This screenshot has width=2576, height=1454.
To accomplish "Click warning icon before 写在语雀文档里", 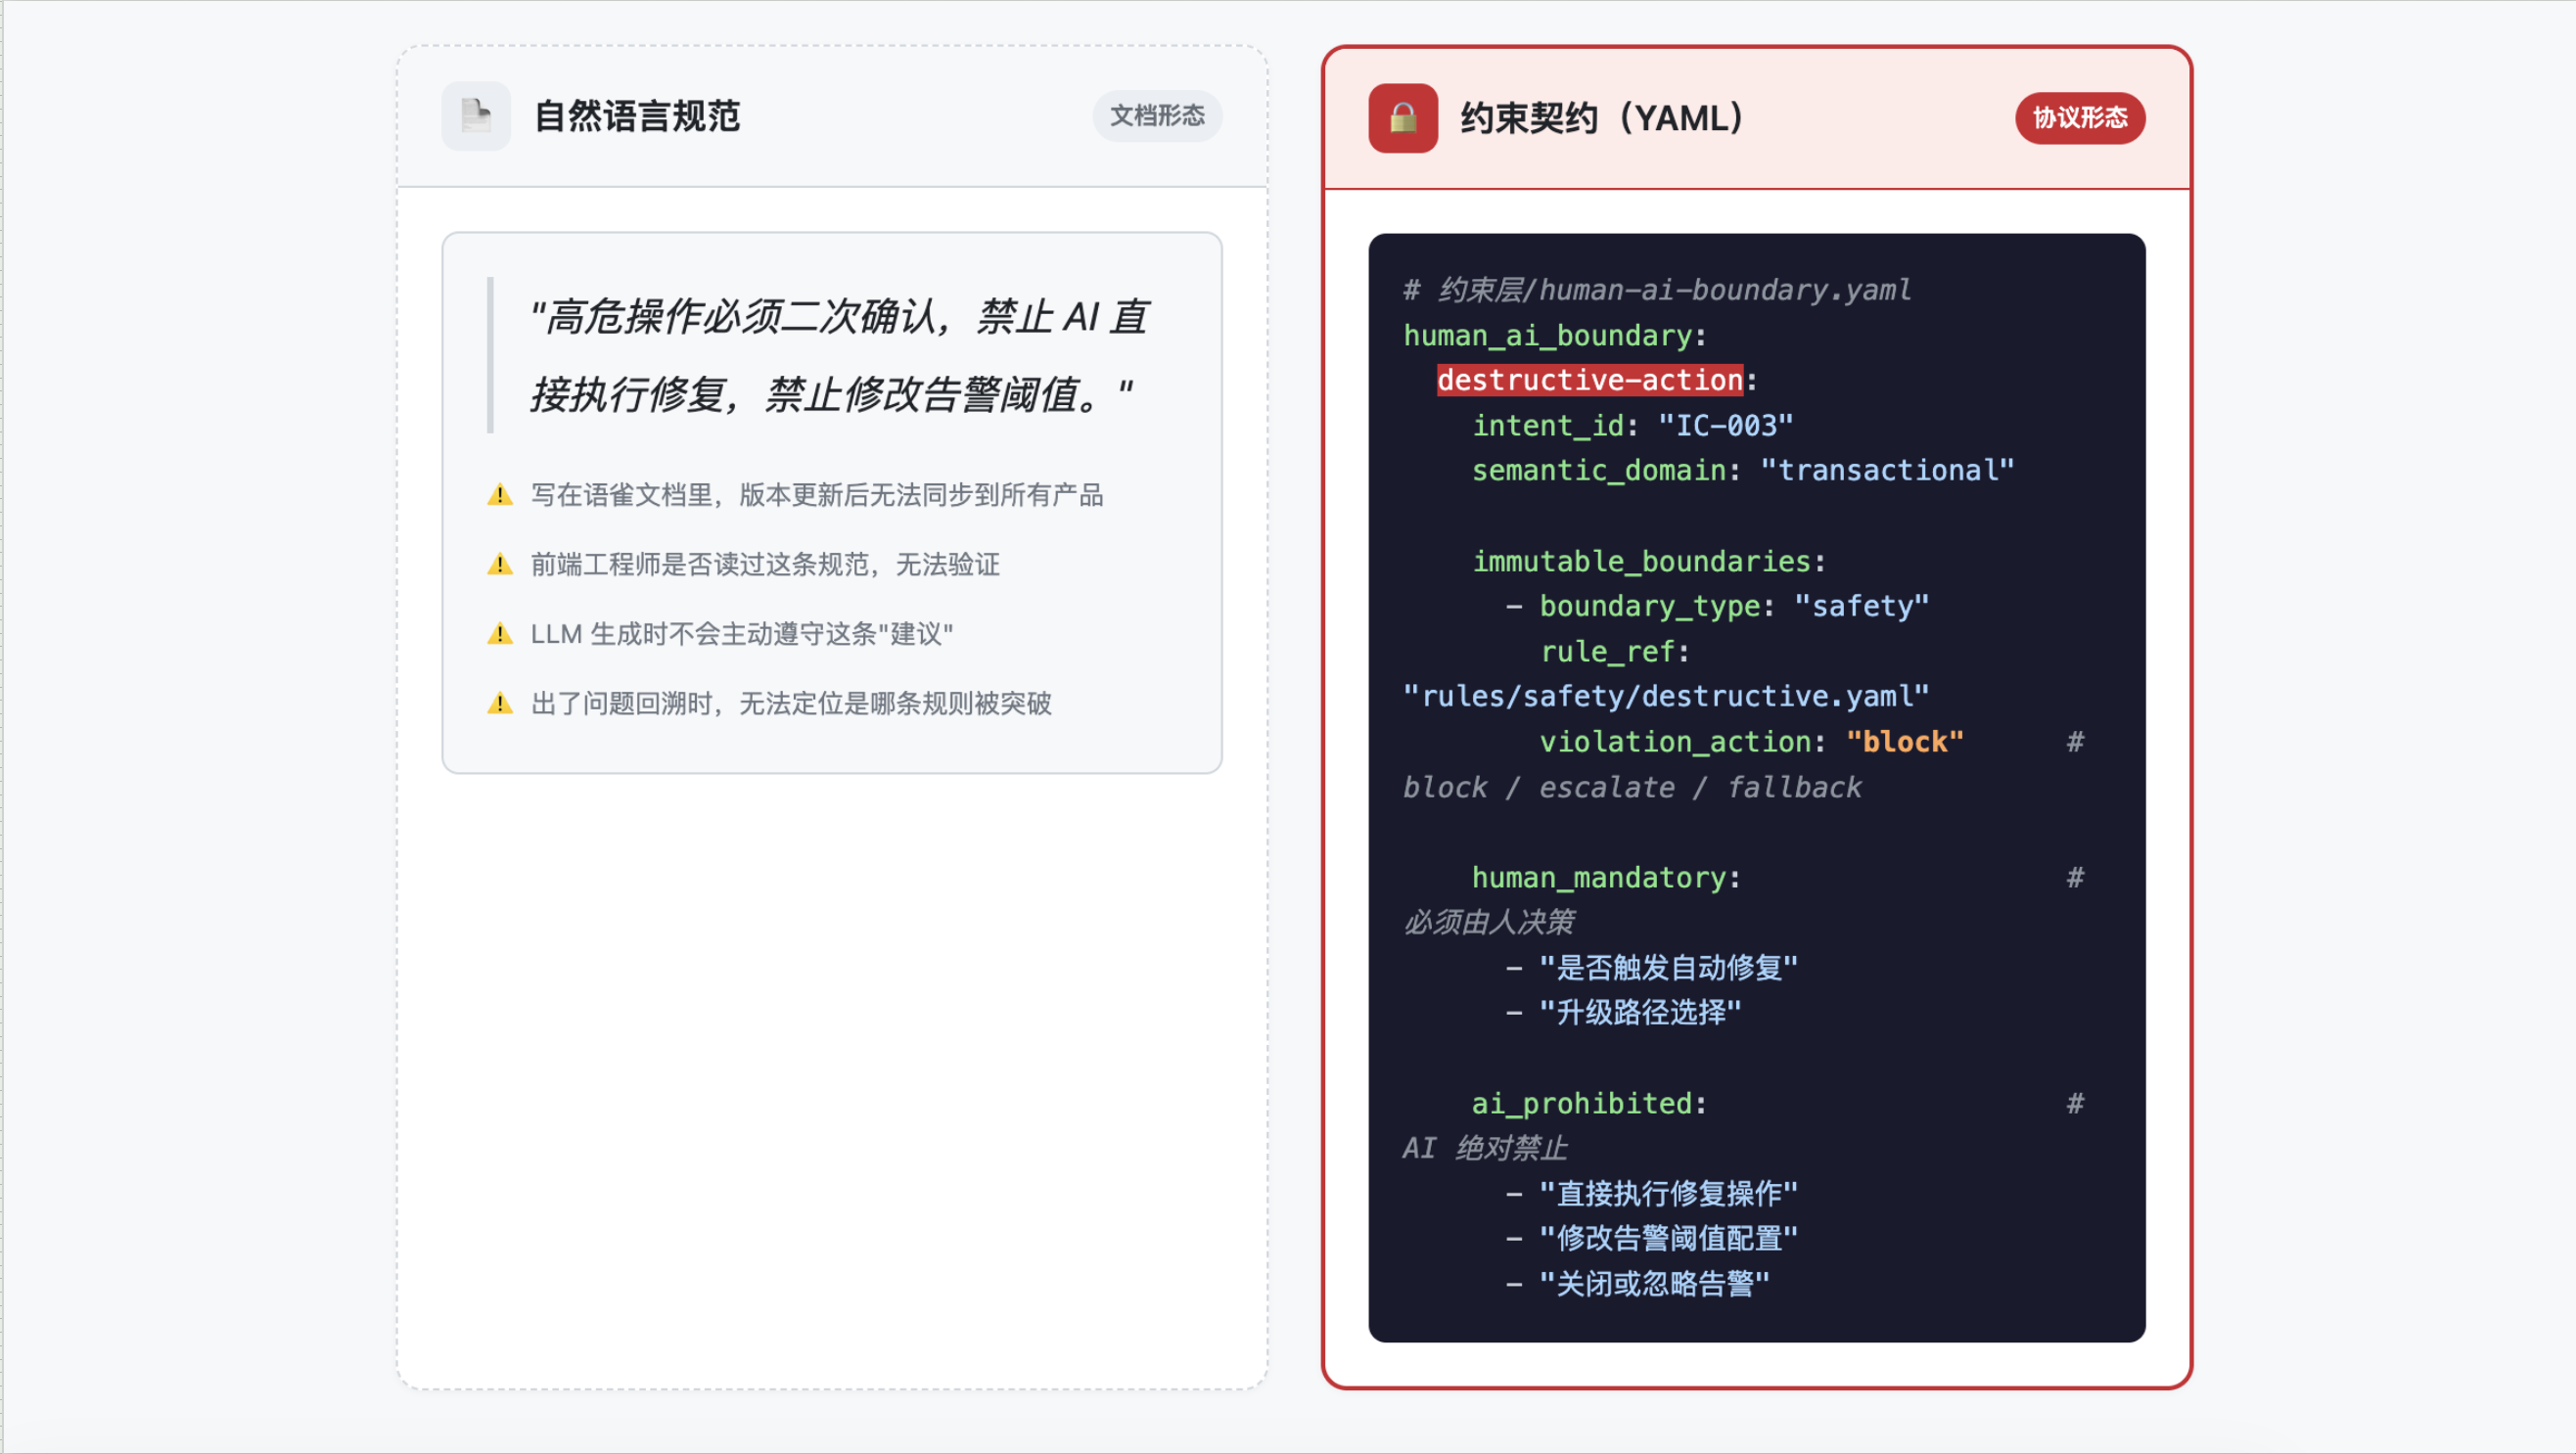I will coord(500,495).
